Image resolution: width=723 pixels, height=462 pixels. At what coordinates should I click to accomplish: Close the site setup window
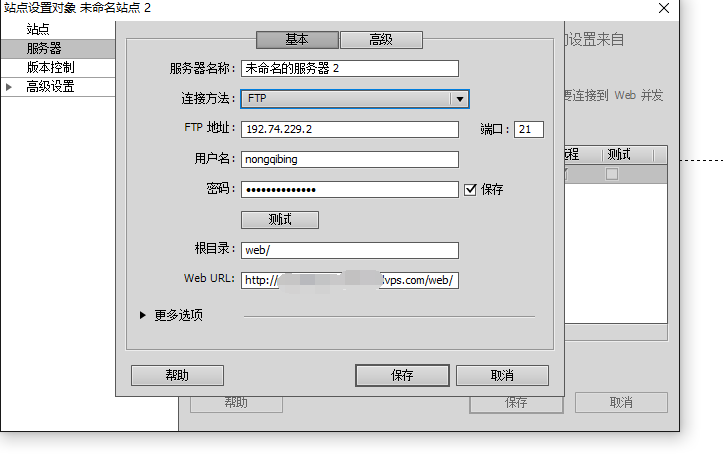664,8
